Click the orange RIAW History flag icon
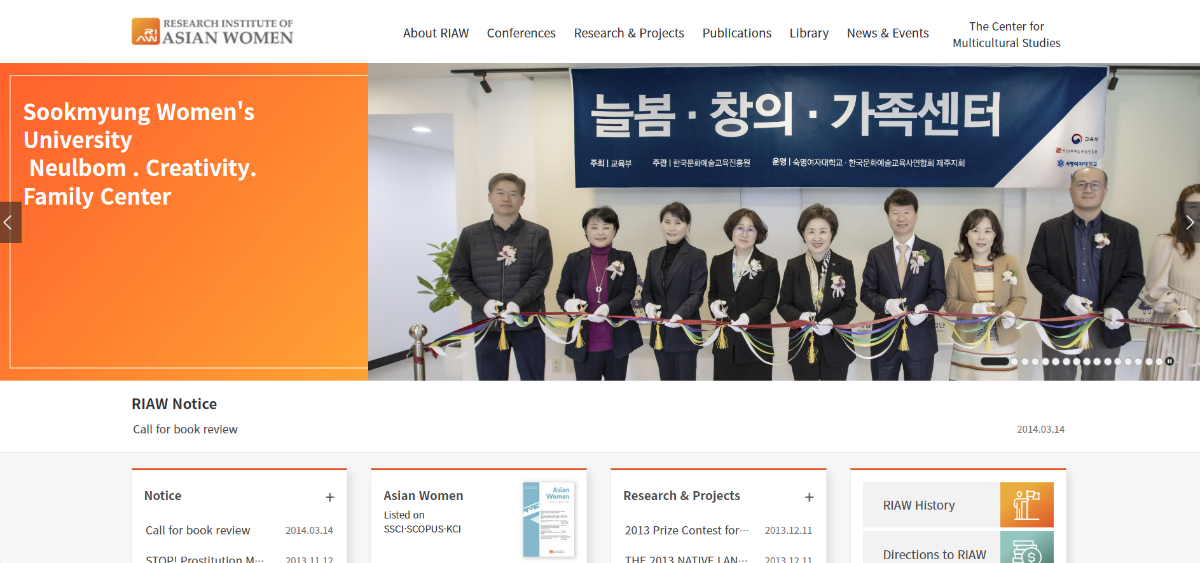The width and height of the screenshot is (1200, 563). (1027, 505)
